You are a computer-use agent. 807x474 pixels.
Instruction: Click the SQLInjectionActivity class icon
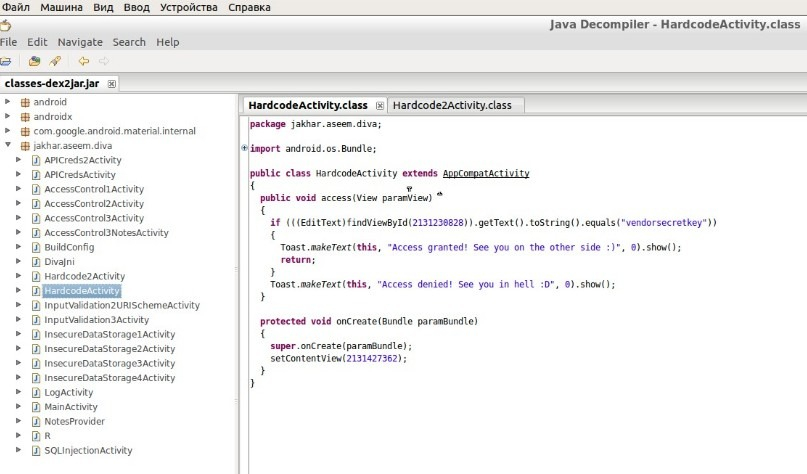[36, 450]
